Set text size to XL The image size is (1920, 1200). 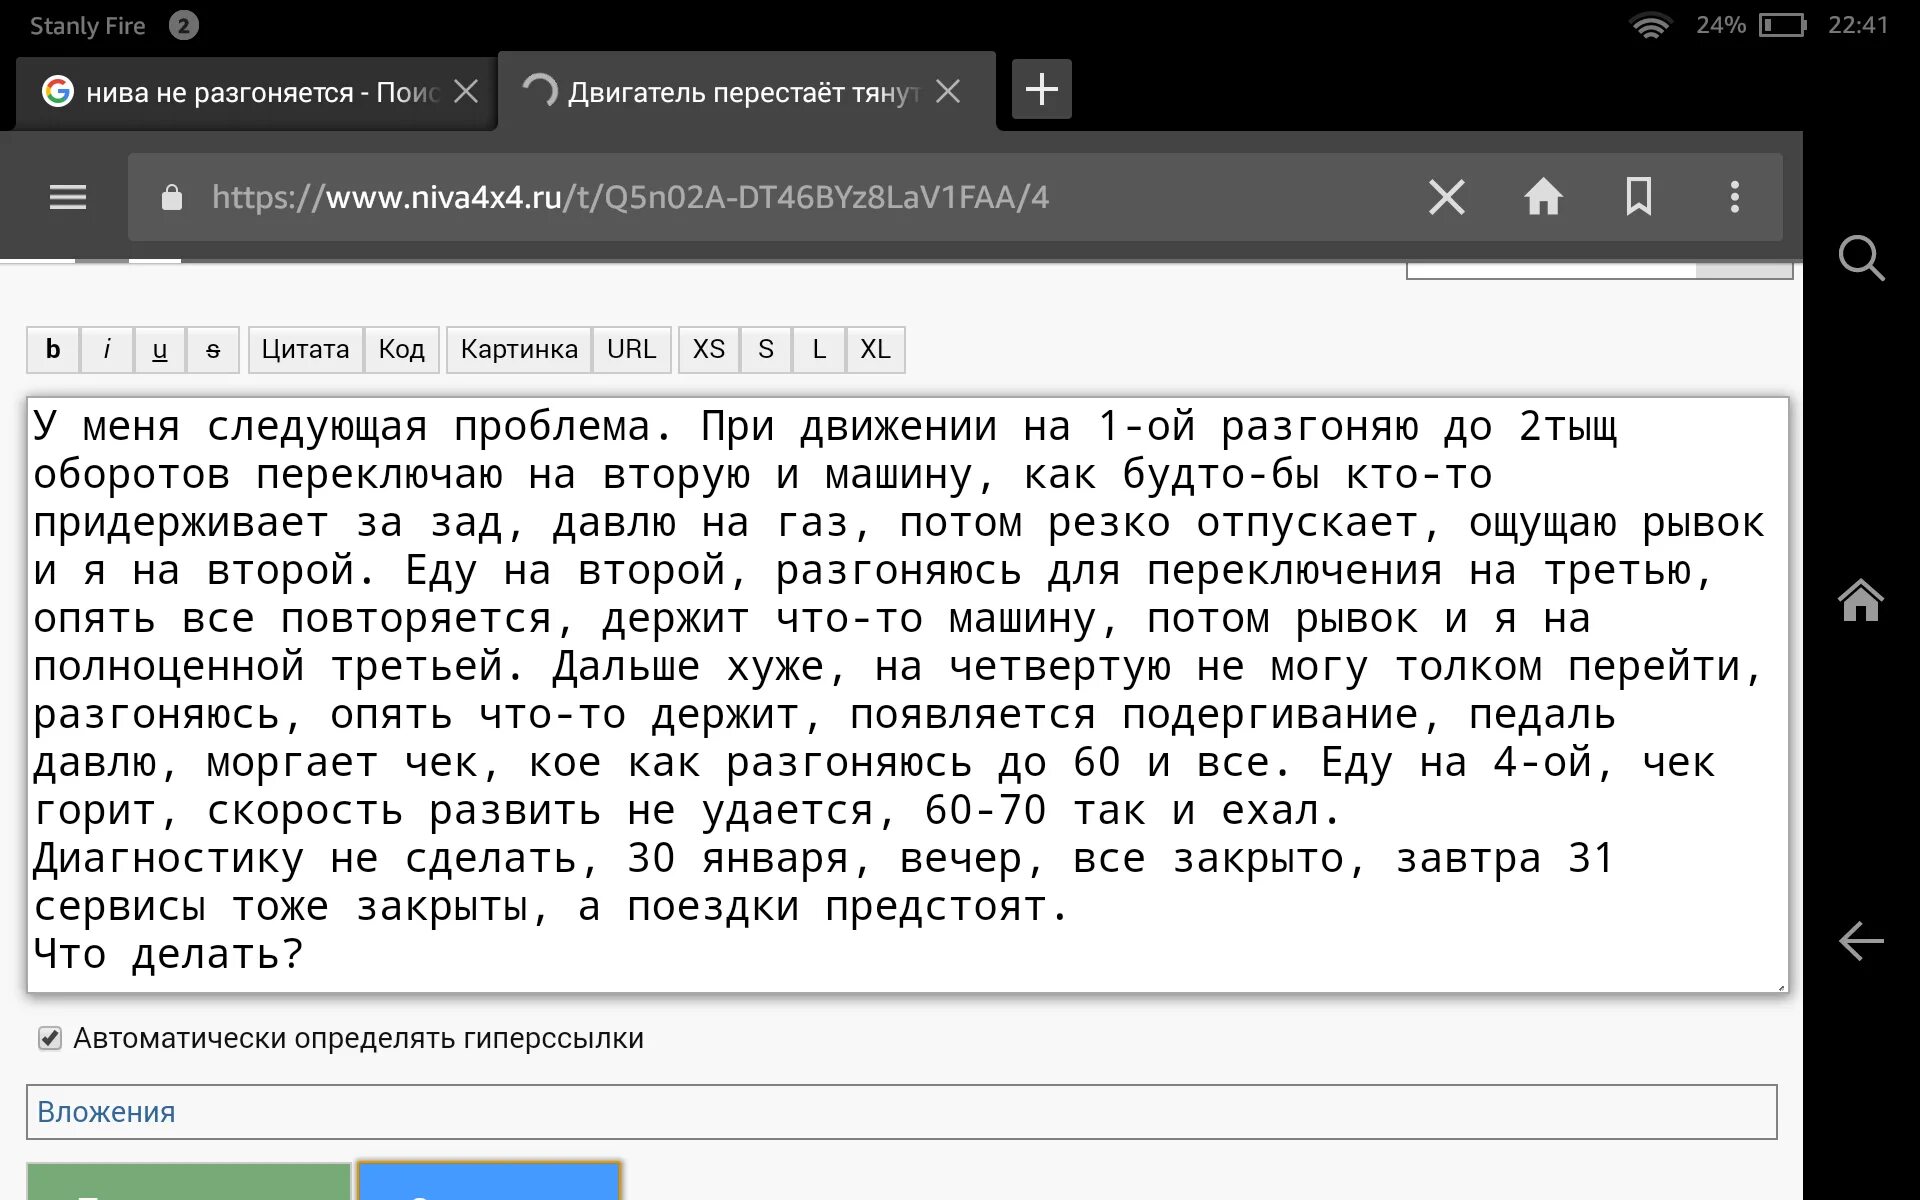[x=875, y=350]
